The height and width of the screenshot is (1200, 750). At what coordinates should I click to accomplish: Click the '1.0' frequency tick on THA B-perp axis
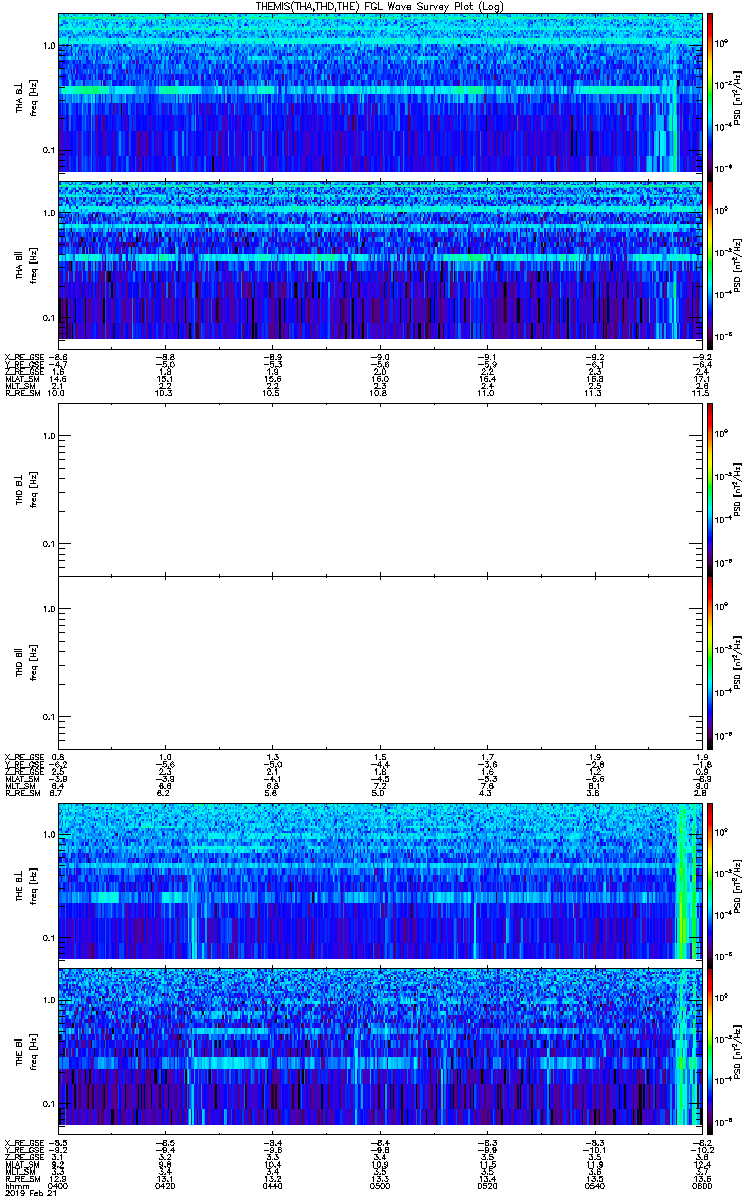pyautogui.click(x=48, y=46)
